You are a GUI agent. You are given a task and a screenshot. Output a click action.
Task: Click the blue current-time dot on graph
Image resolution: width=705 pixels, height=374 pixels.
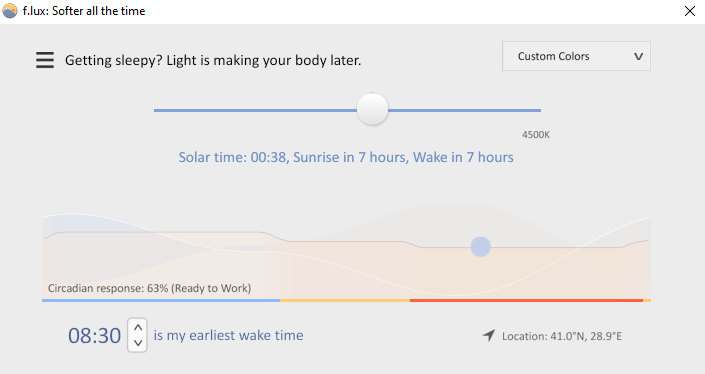point(481,247)
